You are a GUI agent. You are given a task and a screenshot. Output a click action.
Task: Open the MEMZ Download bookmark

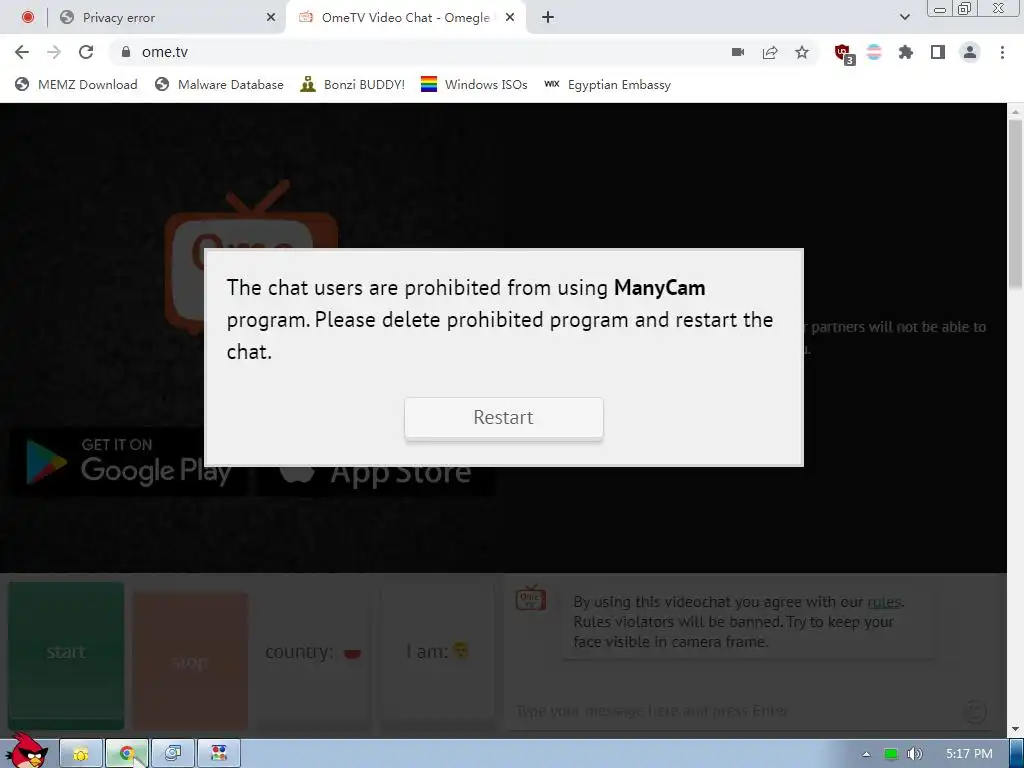[76, 85]
